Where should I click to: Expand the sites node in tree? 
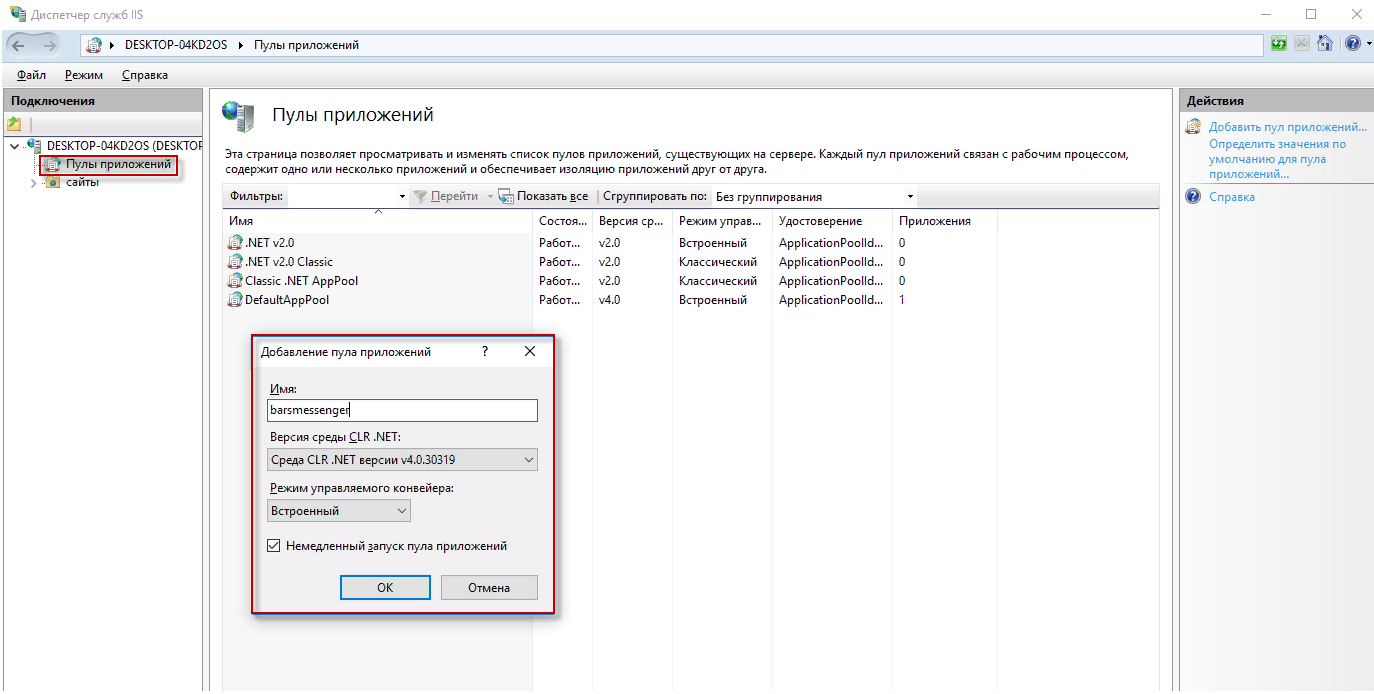(33, 182)
